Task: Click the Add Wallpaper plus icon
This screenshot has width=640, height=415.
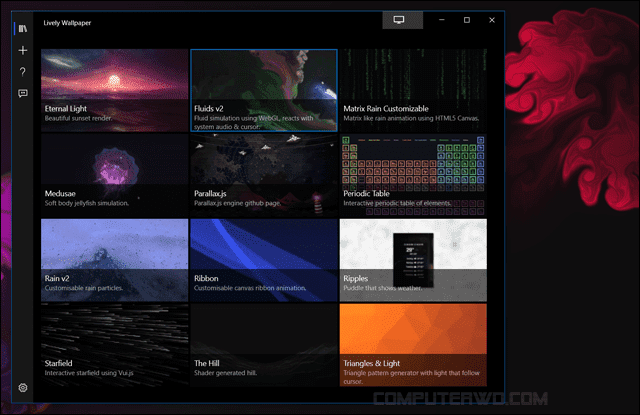Action: 23,50
